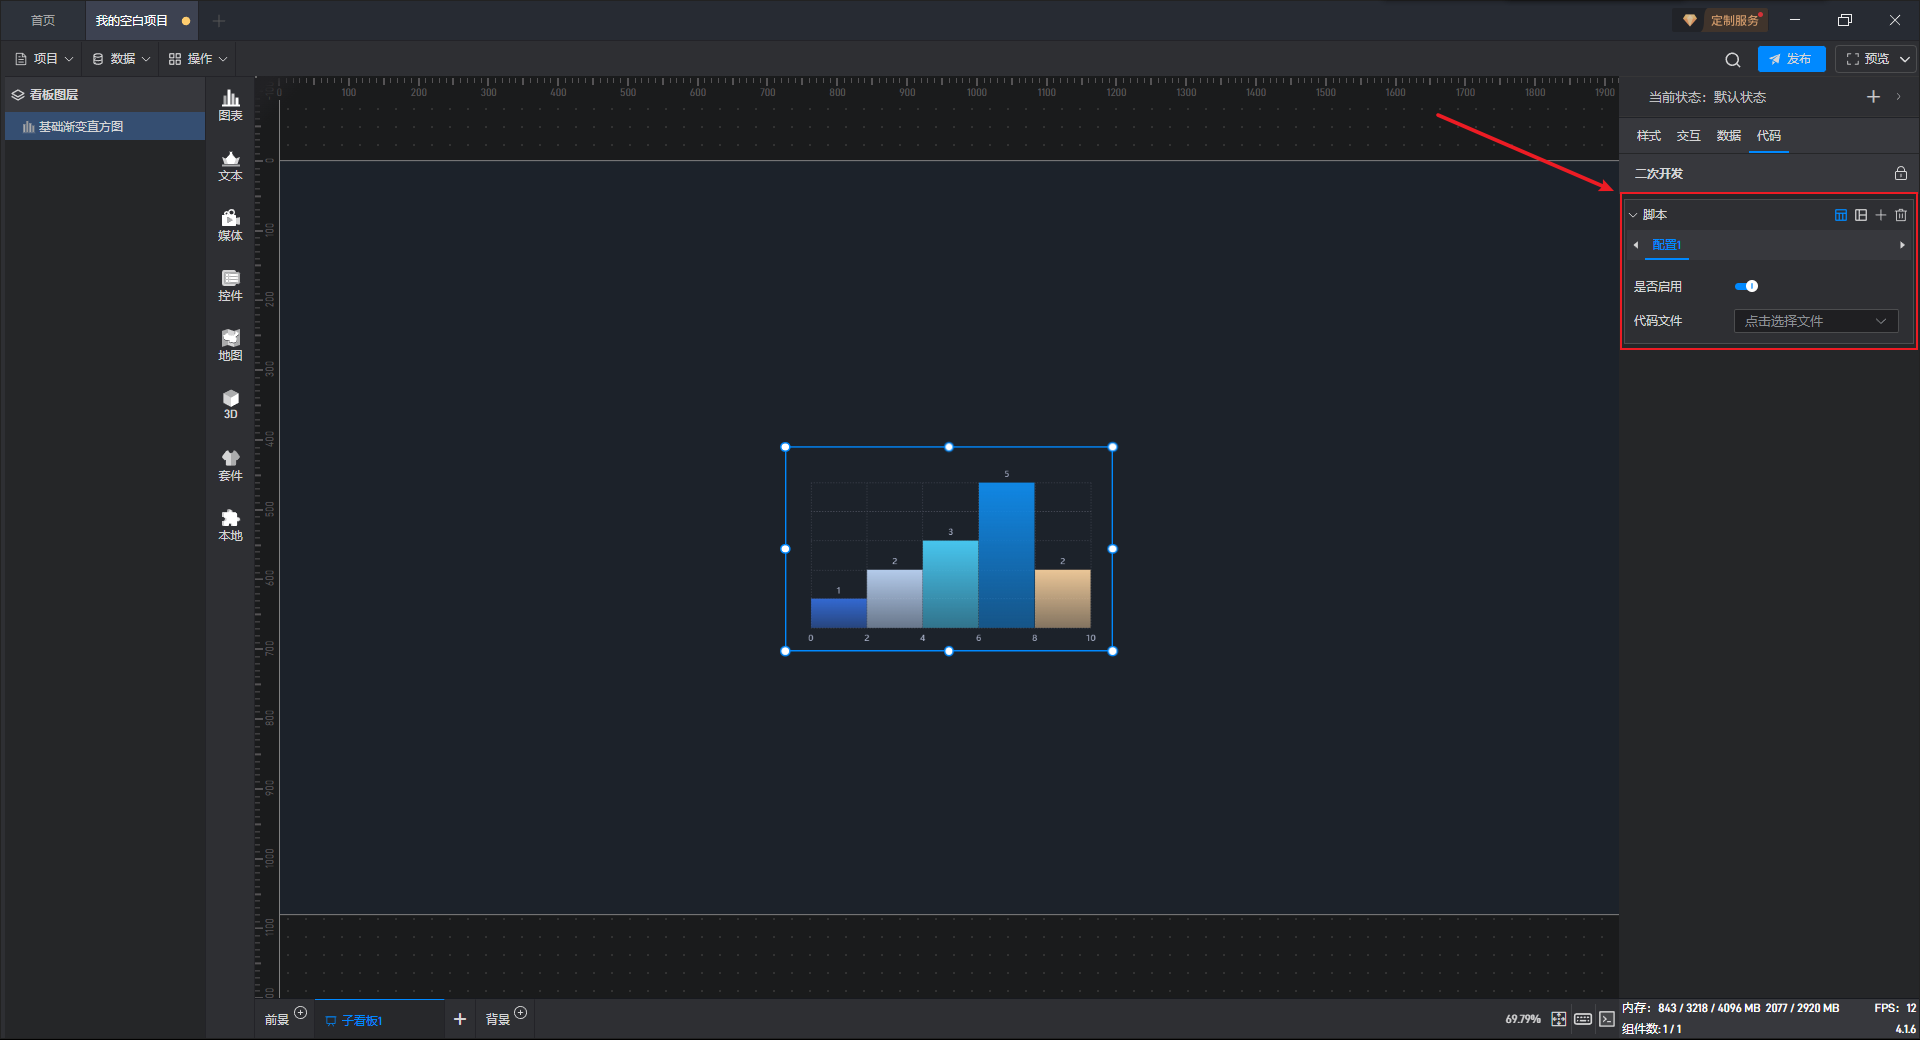Open the 数据 dropdown menu in toolbar
Viewport: 1920px width, 1040px height.
point(122,59)
